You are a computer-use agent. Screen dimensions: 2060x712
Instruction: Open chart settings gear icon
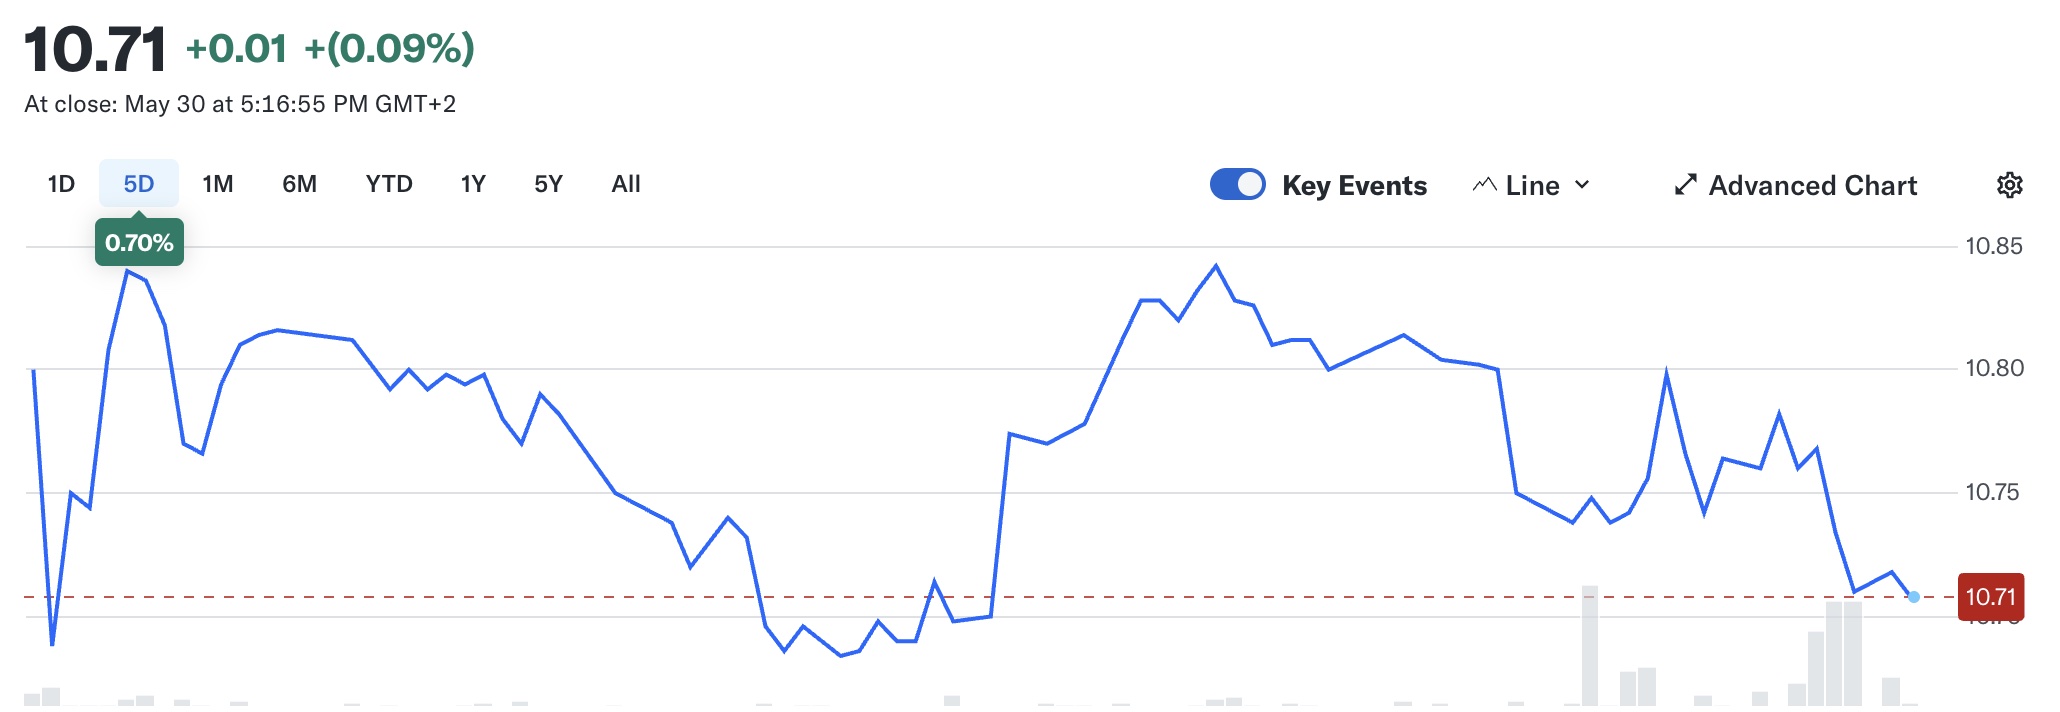click(x=2009, y=185)
